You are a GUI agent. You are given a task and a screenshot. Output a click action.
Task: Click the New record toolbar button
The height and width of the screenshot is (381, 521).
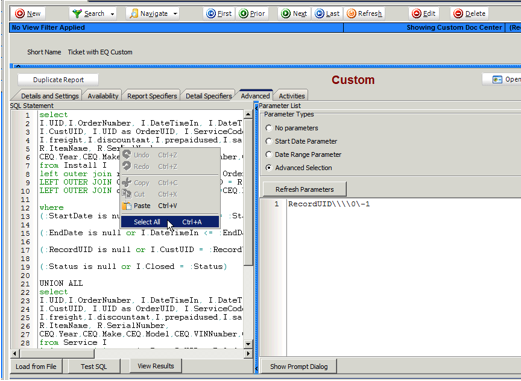tap(28, 14)
